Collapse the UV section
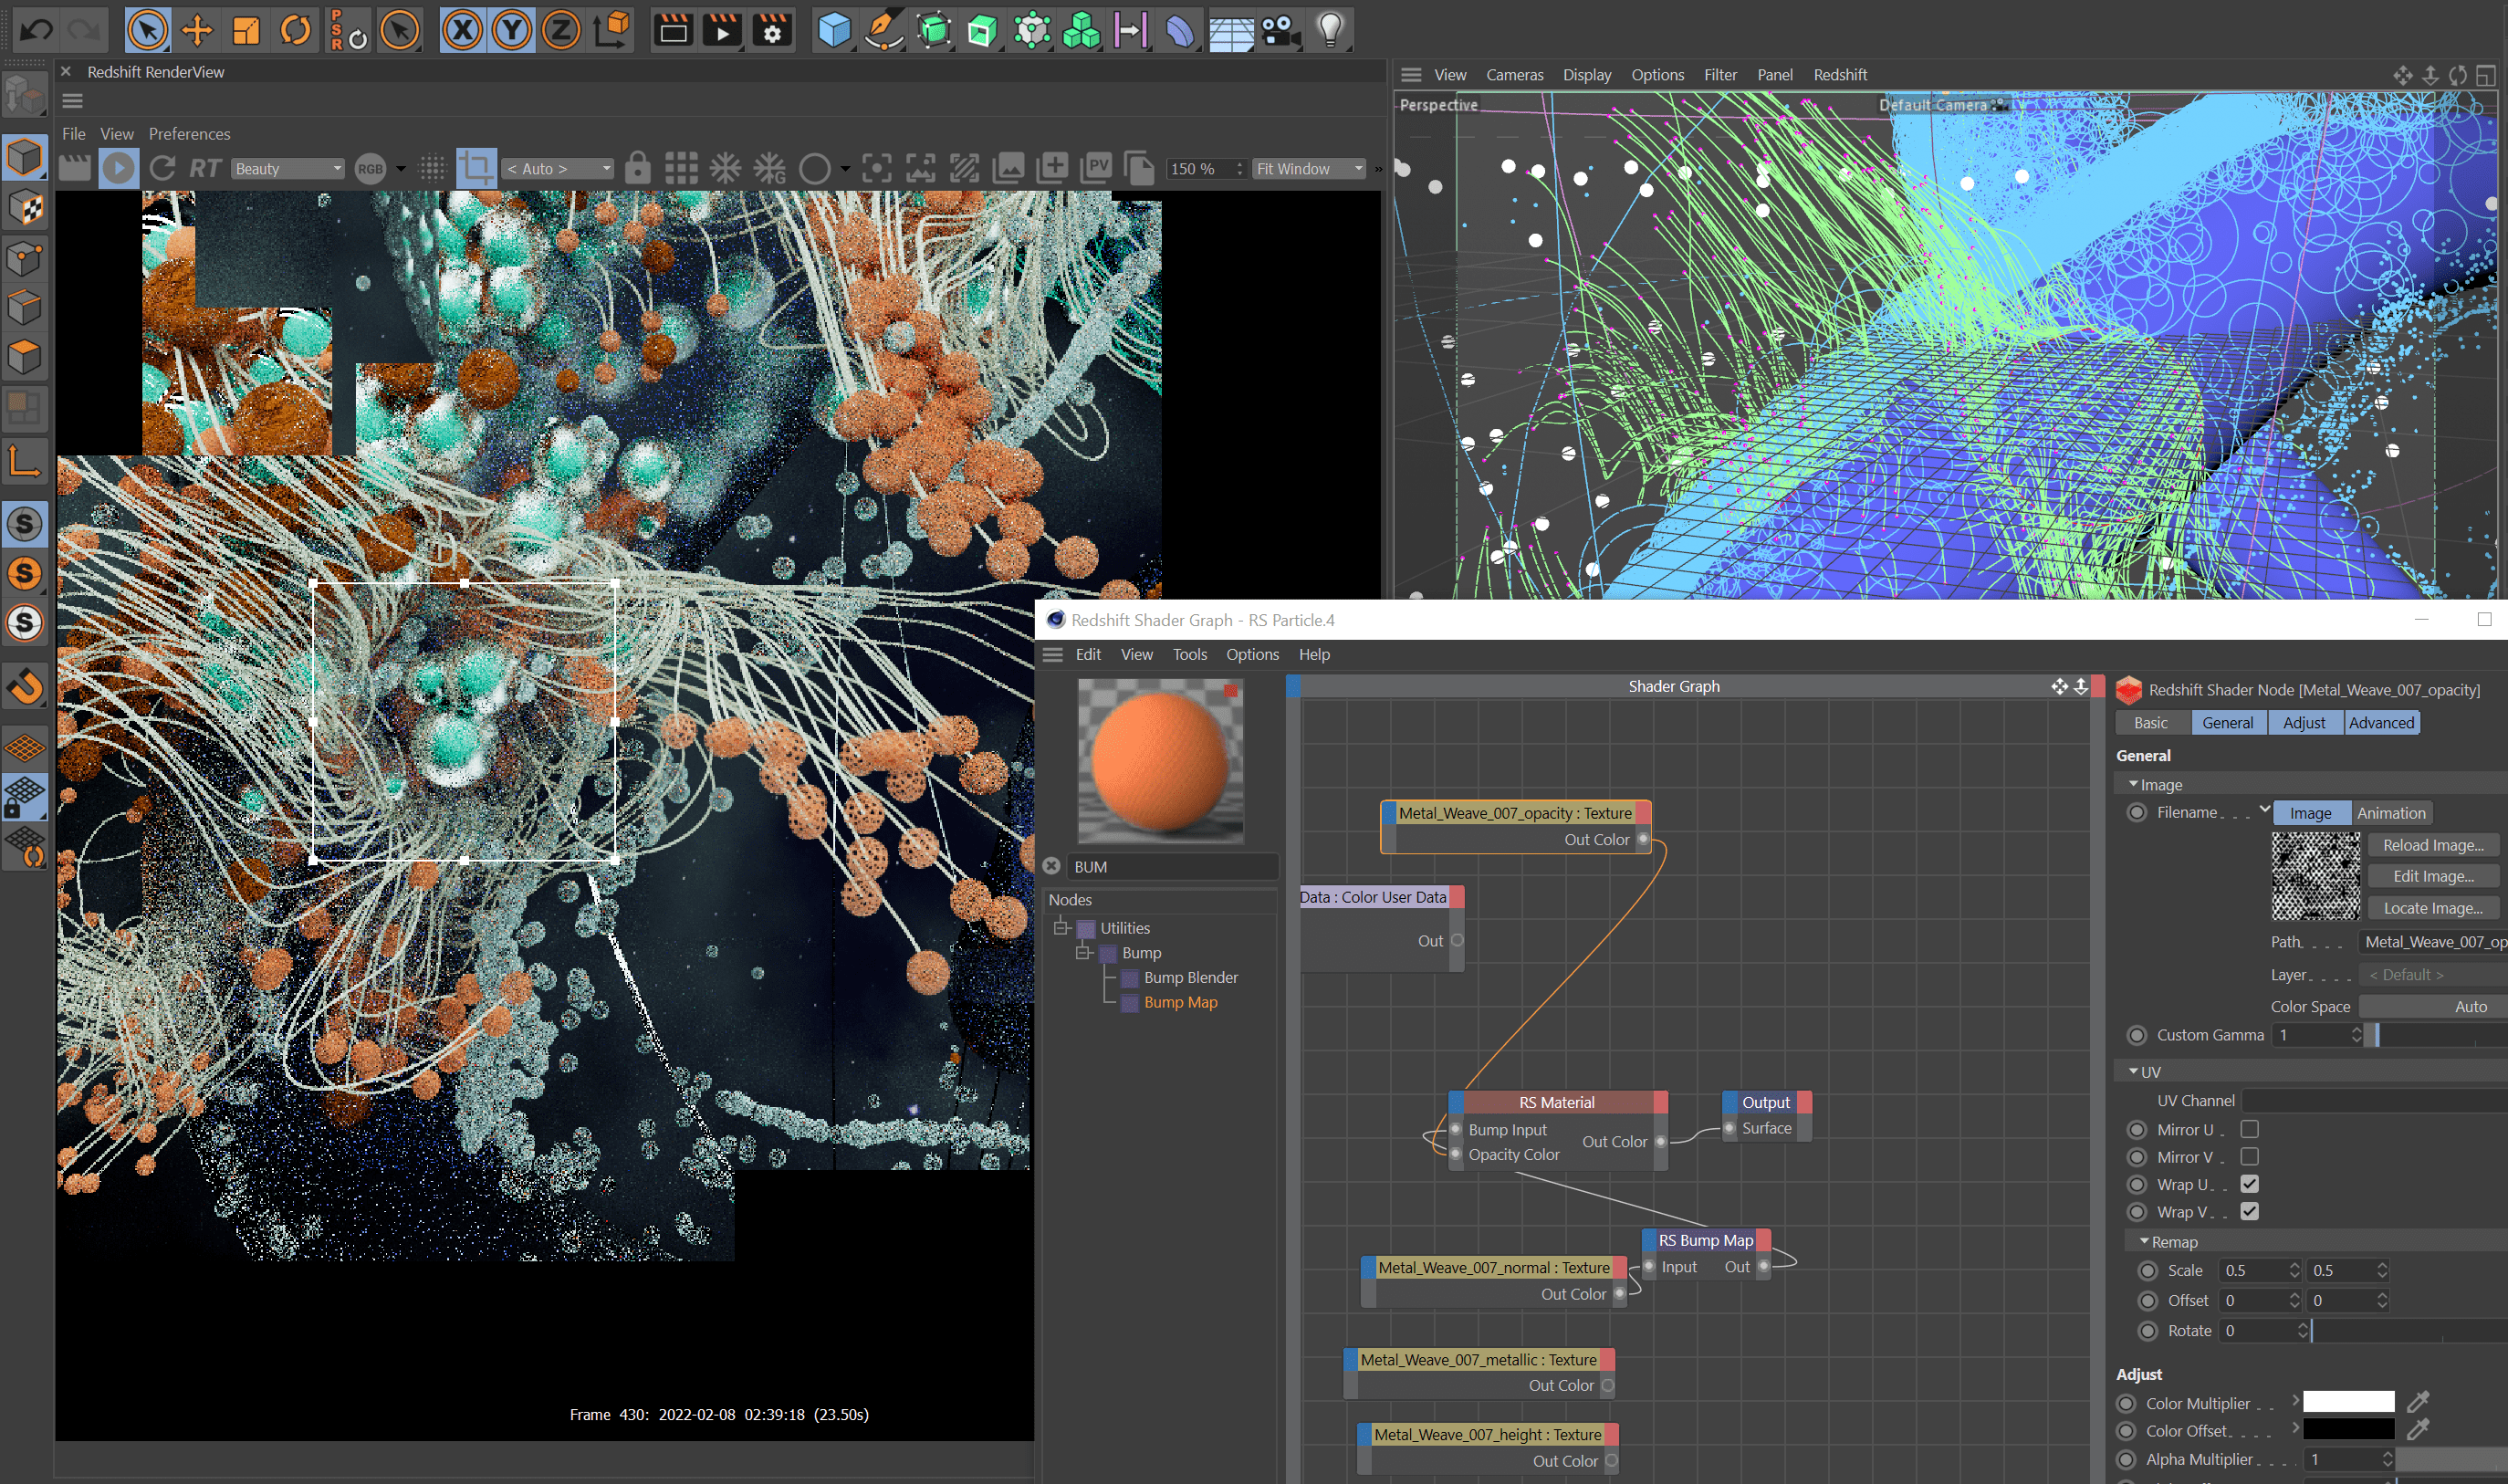The width and height of the screenshot is (2508, 1484). pos(2133,1071)
